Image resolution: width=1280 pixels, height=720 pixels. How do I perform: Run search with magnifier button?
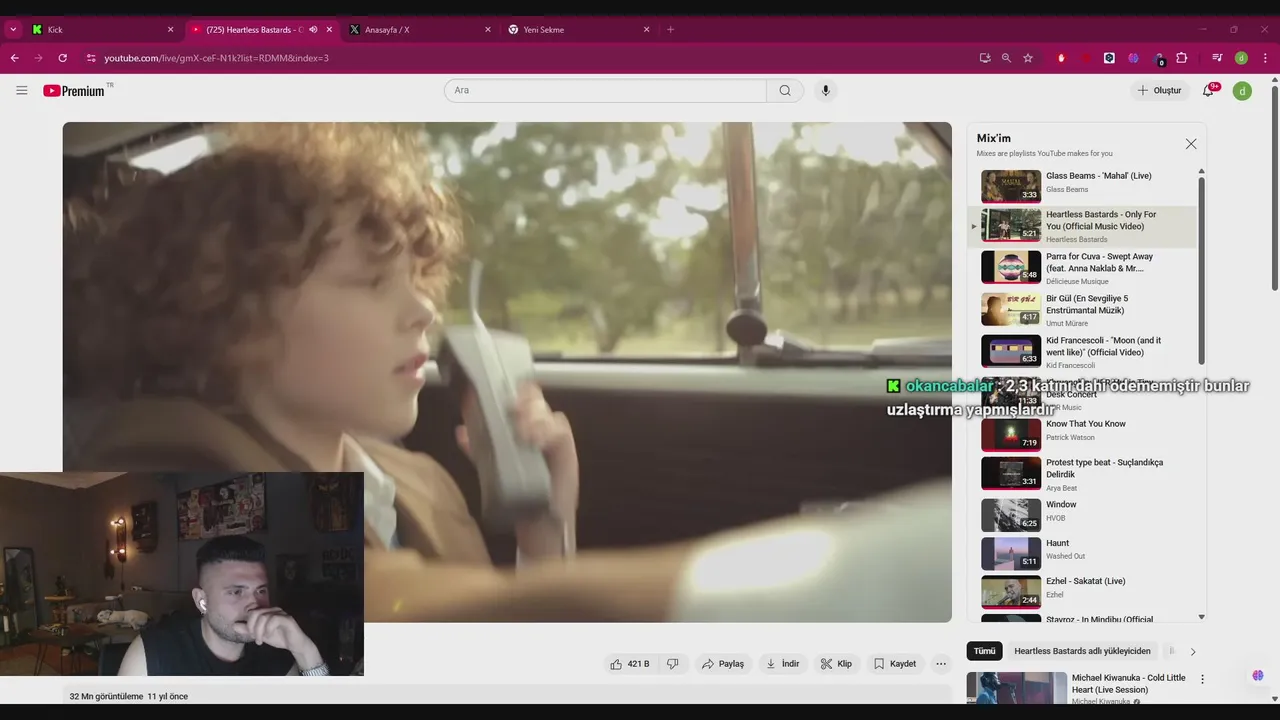785,90
